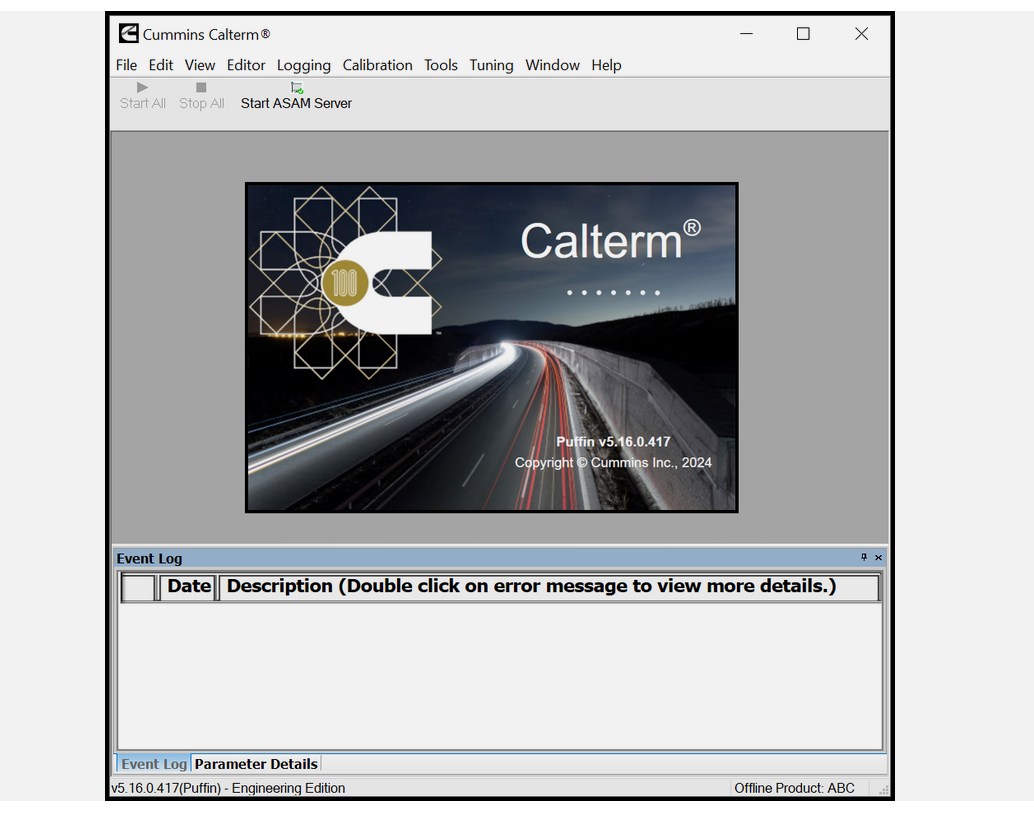Open the Calibration menu
This screenshot has height=829, width=1034.
click(x=377, y=65)
